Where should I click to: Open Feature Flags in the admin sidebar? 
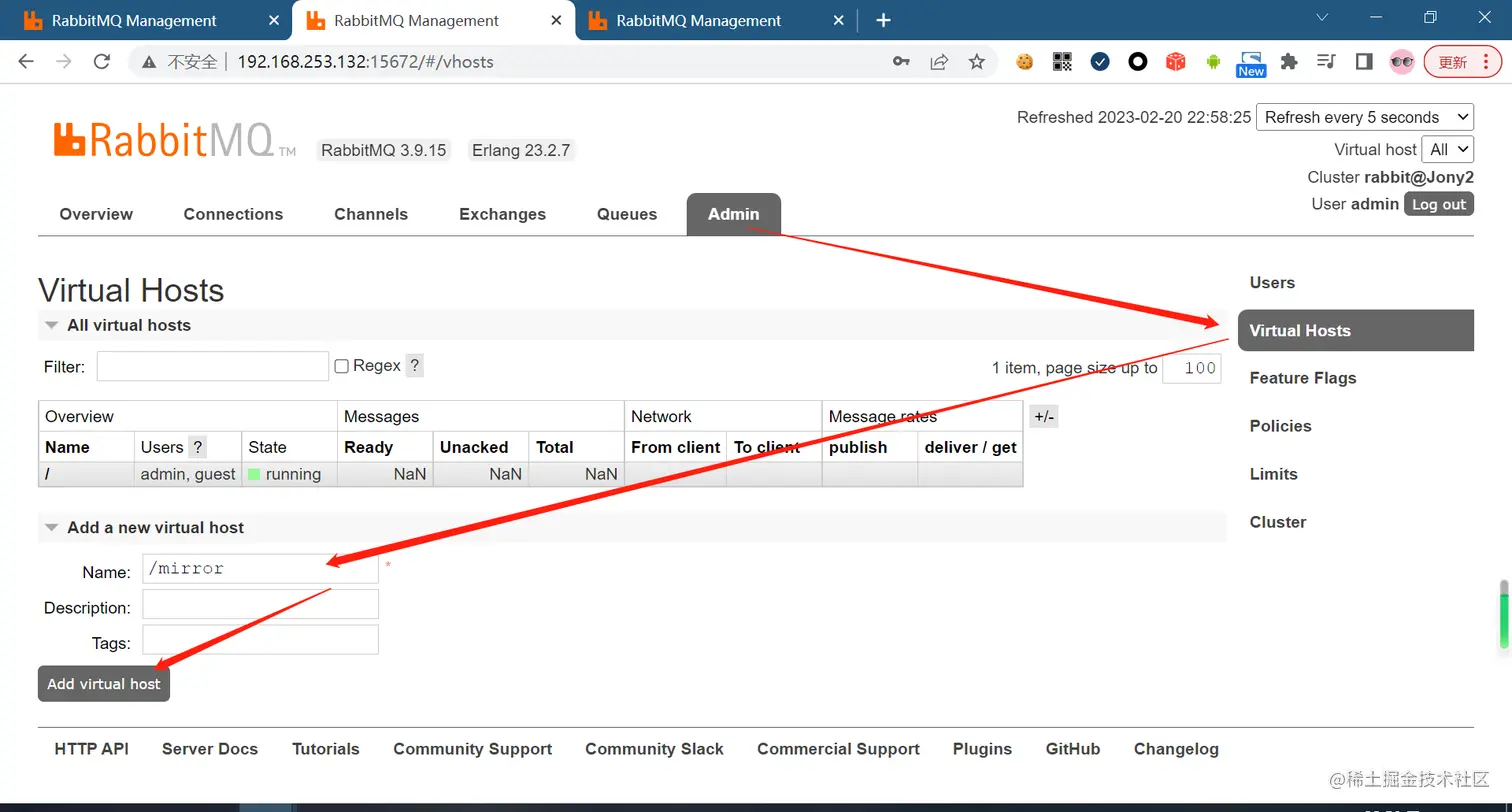point(1303,378)
